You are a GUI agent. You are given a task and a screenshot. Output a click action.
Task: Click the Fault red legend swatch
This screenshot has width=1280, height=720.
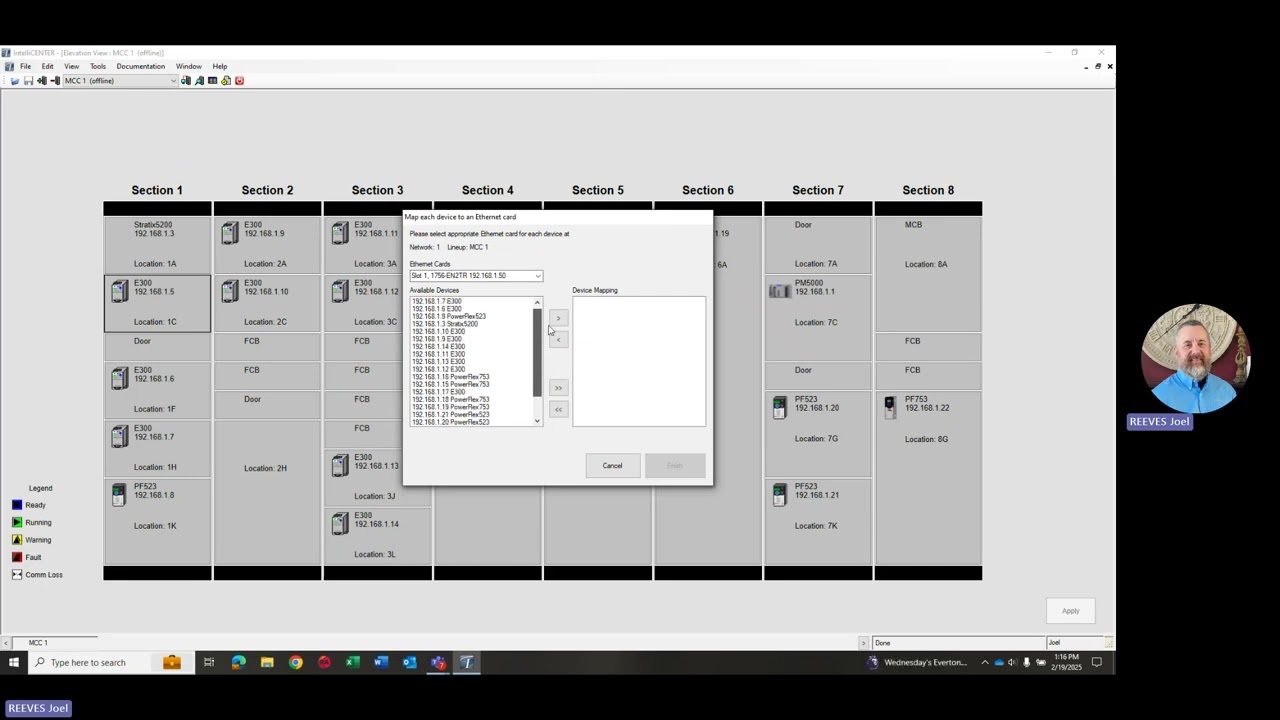click(17, 557)
